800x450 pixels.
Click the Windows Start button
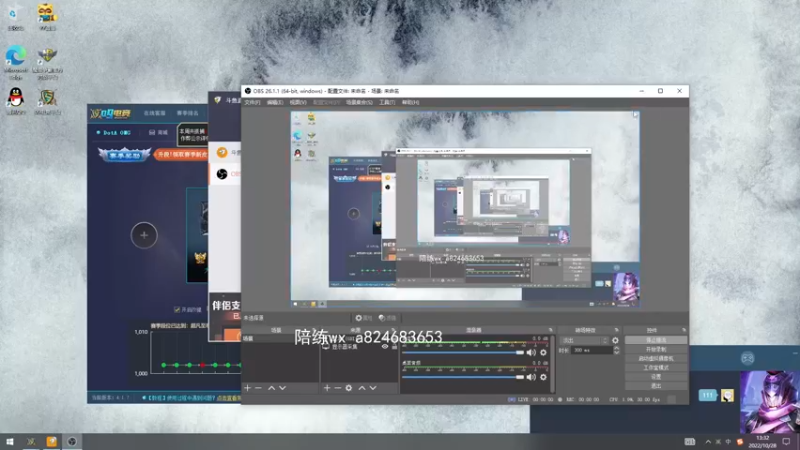coord(10,442)
